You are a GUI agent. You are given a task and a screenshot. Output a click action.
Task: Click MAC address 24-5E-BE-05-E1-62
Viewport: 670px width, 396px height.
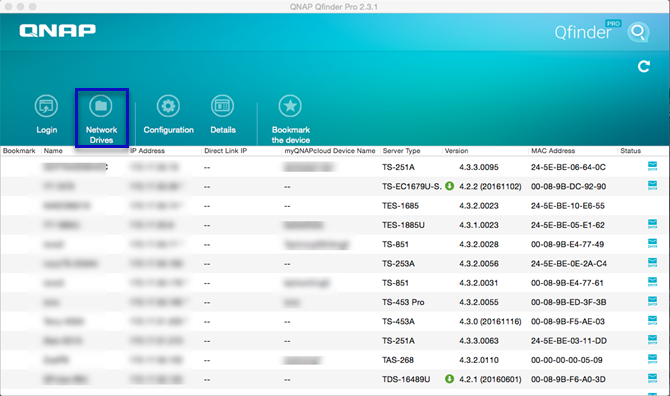pos(568,225)
